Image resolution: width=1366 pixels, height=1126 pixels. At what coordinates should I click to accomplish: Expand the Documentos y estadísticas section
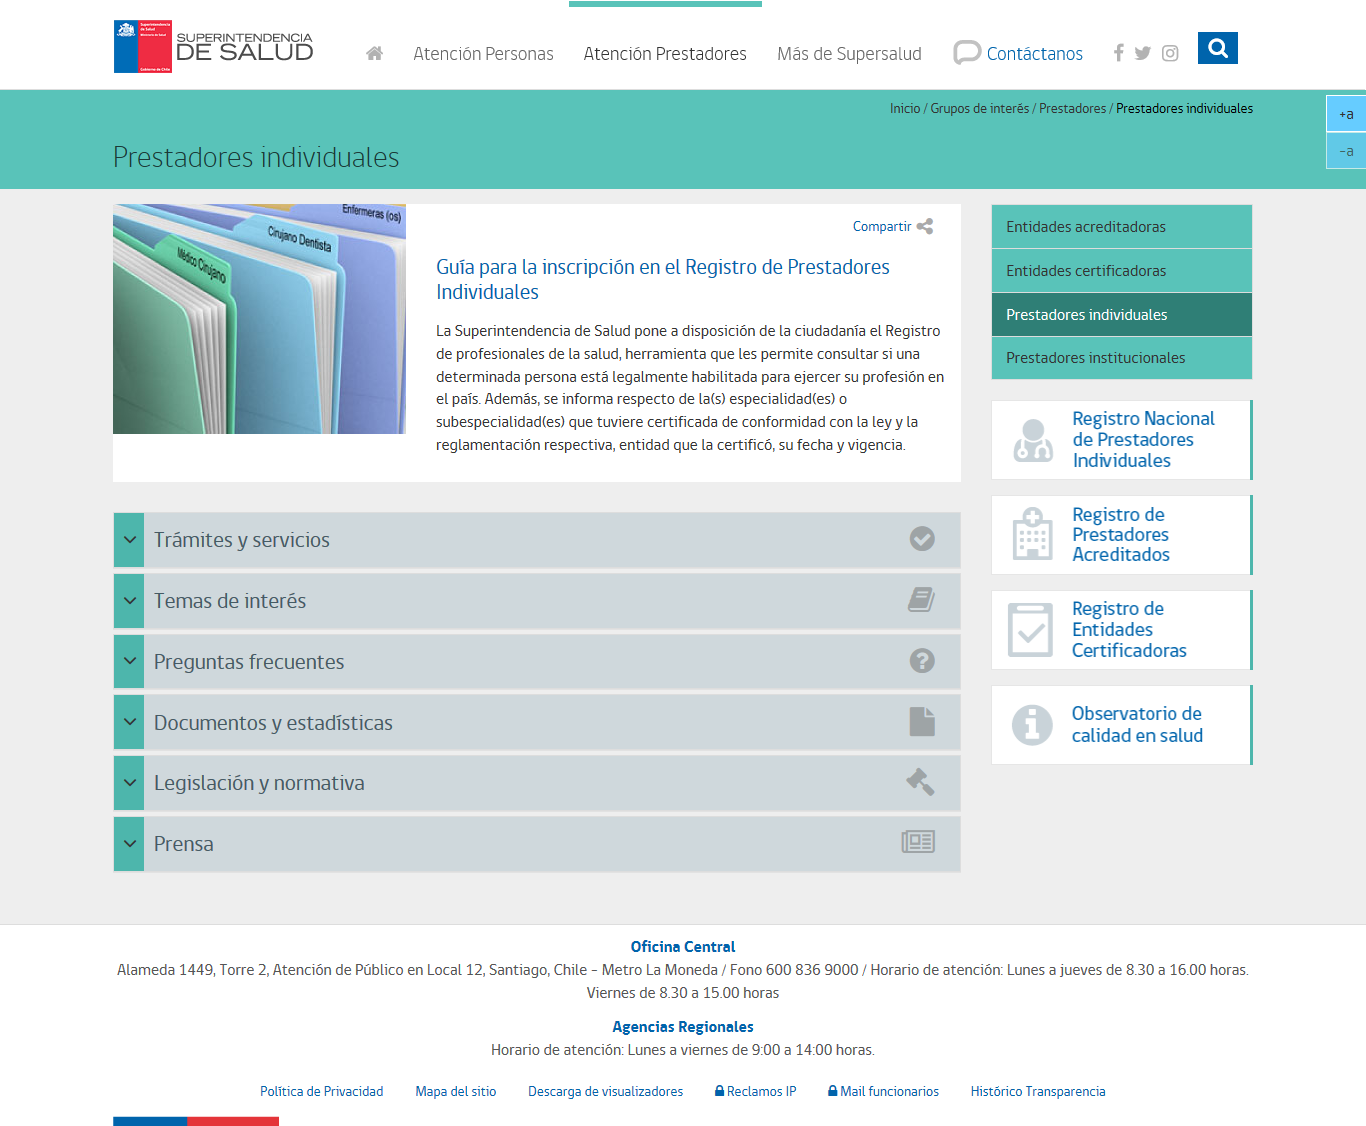[536, 723]
